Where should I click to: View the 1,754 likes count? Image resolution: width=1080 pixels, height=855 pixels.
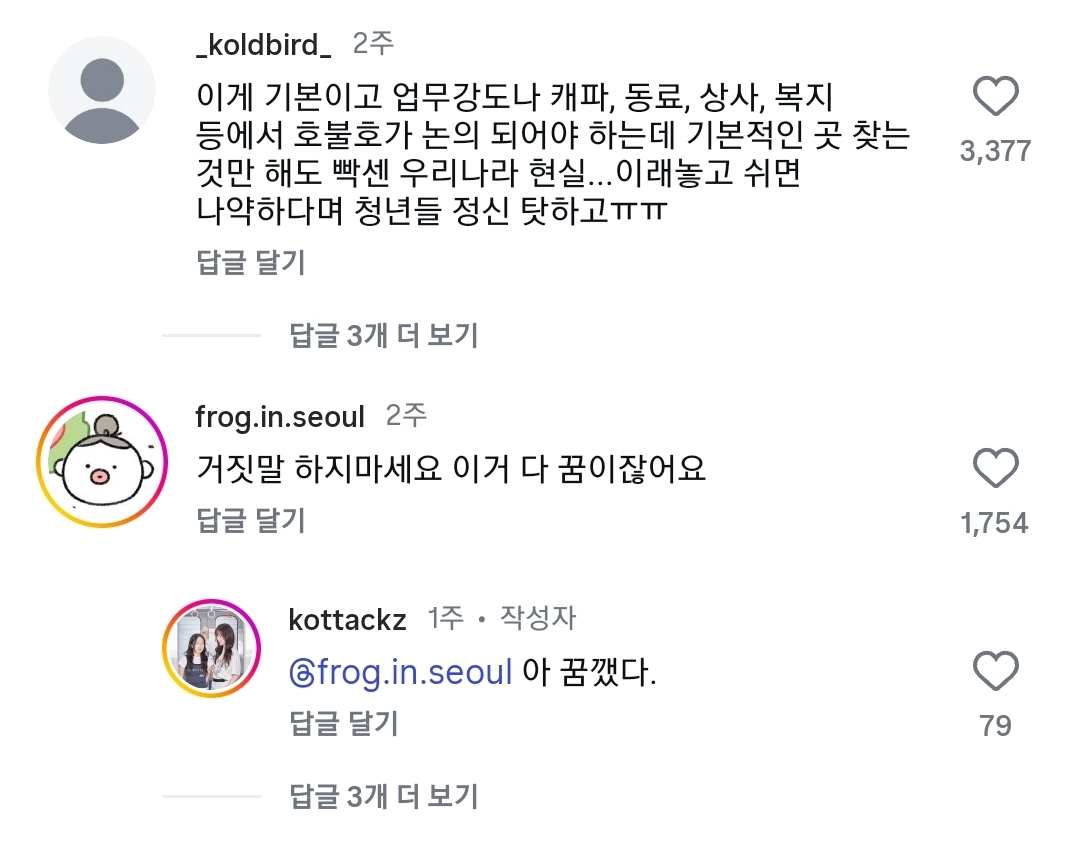click(994, 522)
